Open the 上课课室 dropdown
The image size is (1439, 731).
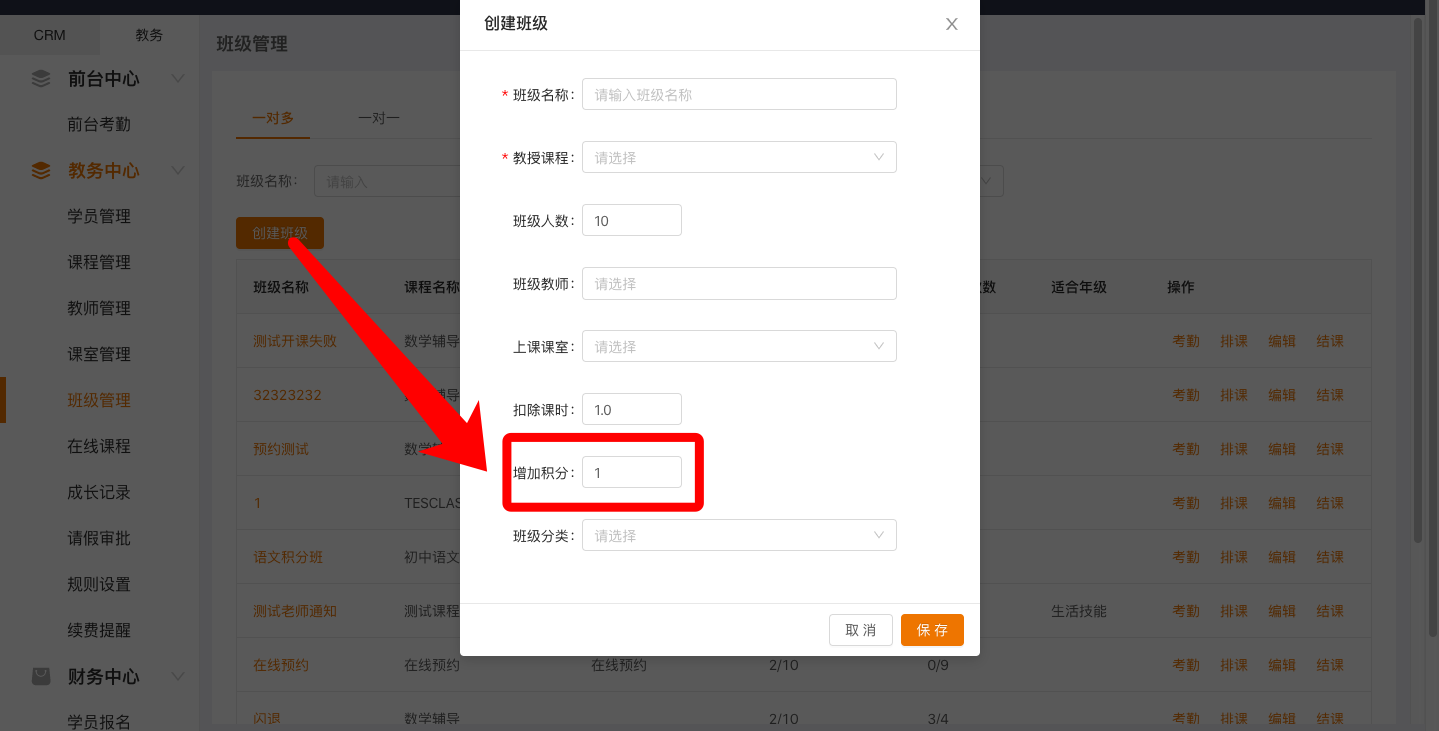[738, 346]
